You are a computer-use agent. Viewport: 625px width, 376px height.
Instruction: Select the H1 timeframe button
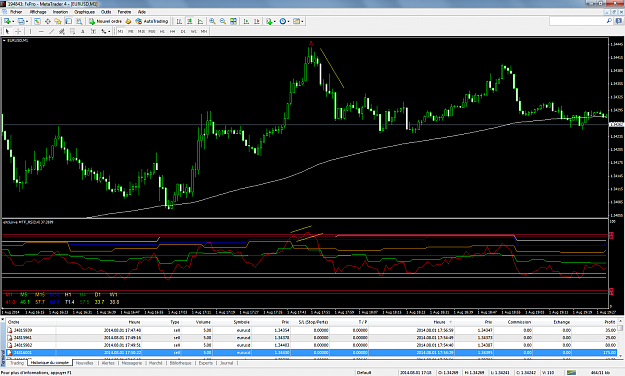(x=162, y=31)
